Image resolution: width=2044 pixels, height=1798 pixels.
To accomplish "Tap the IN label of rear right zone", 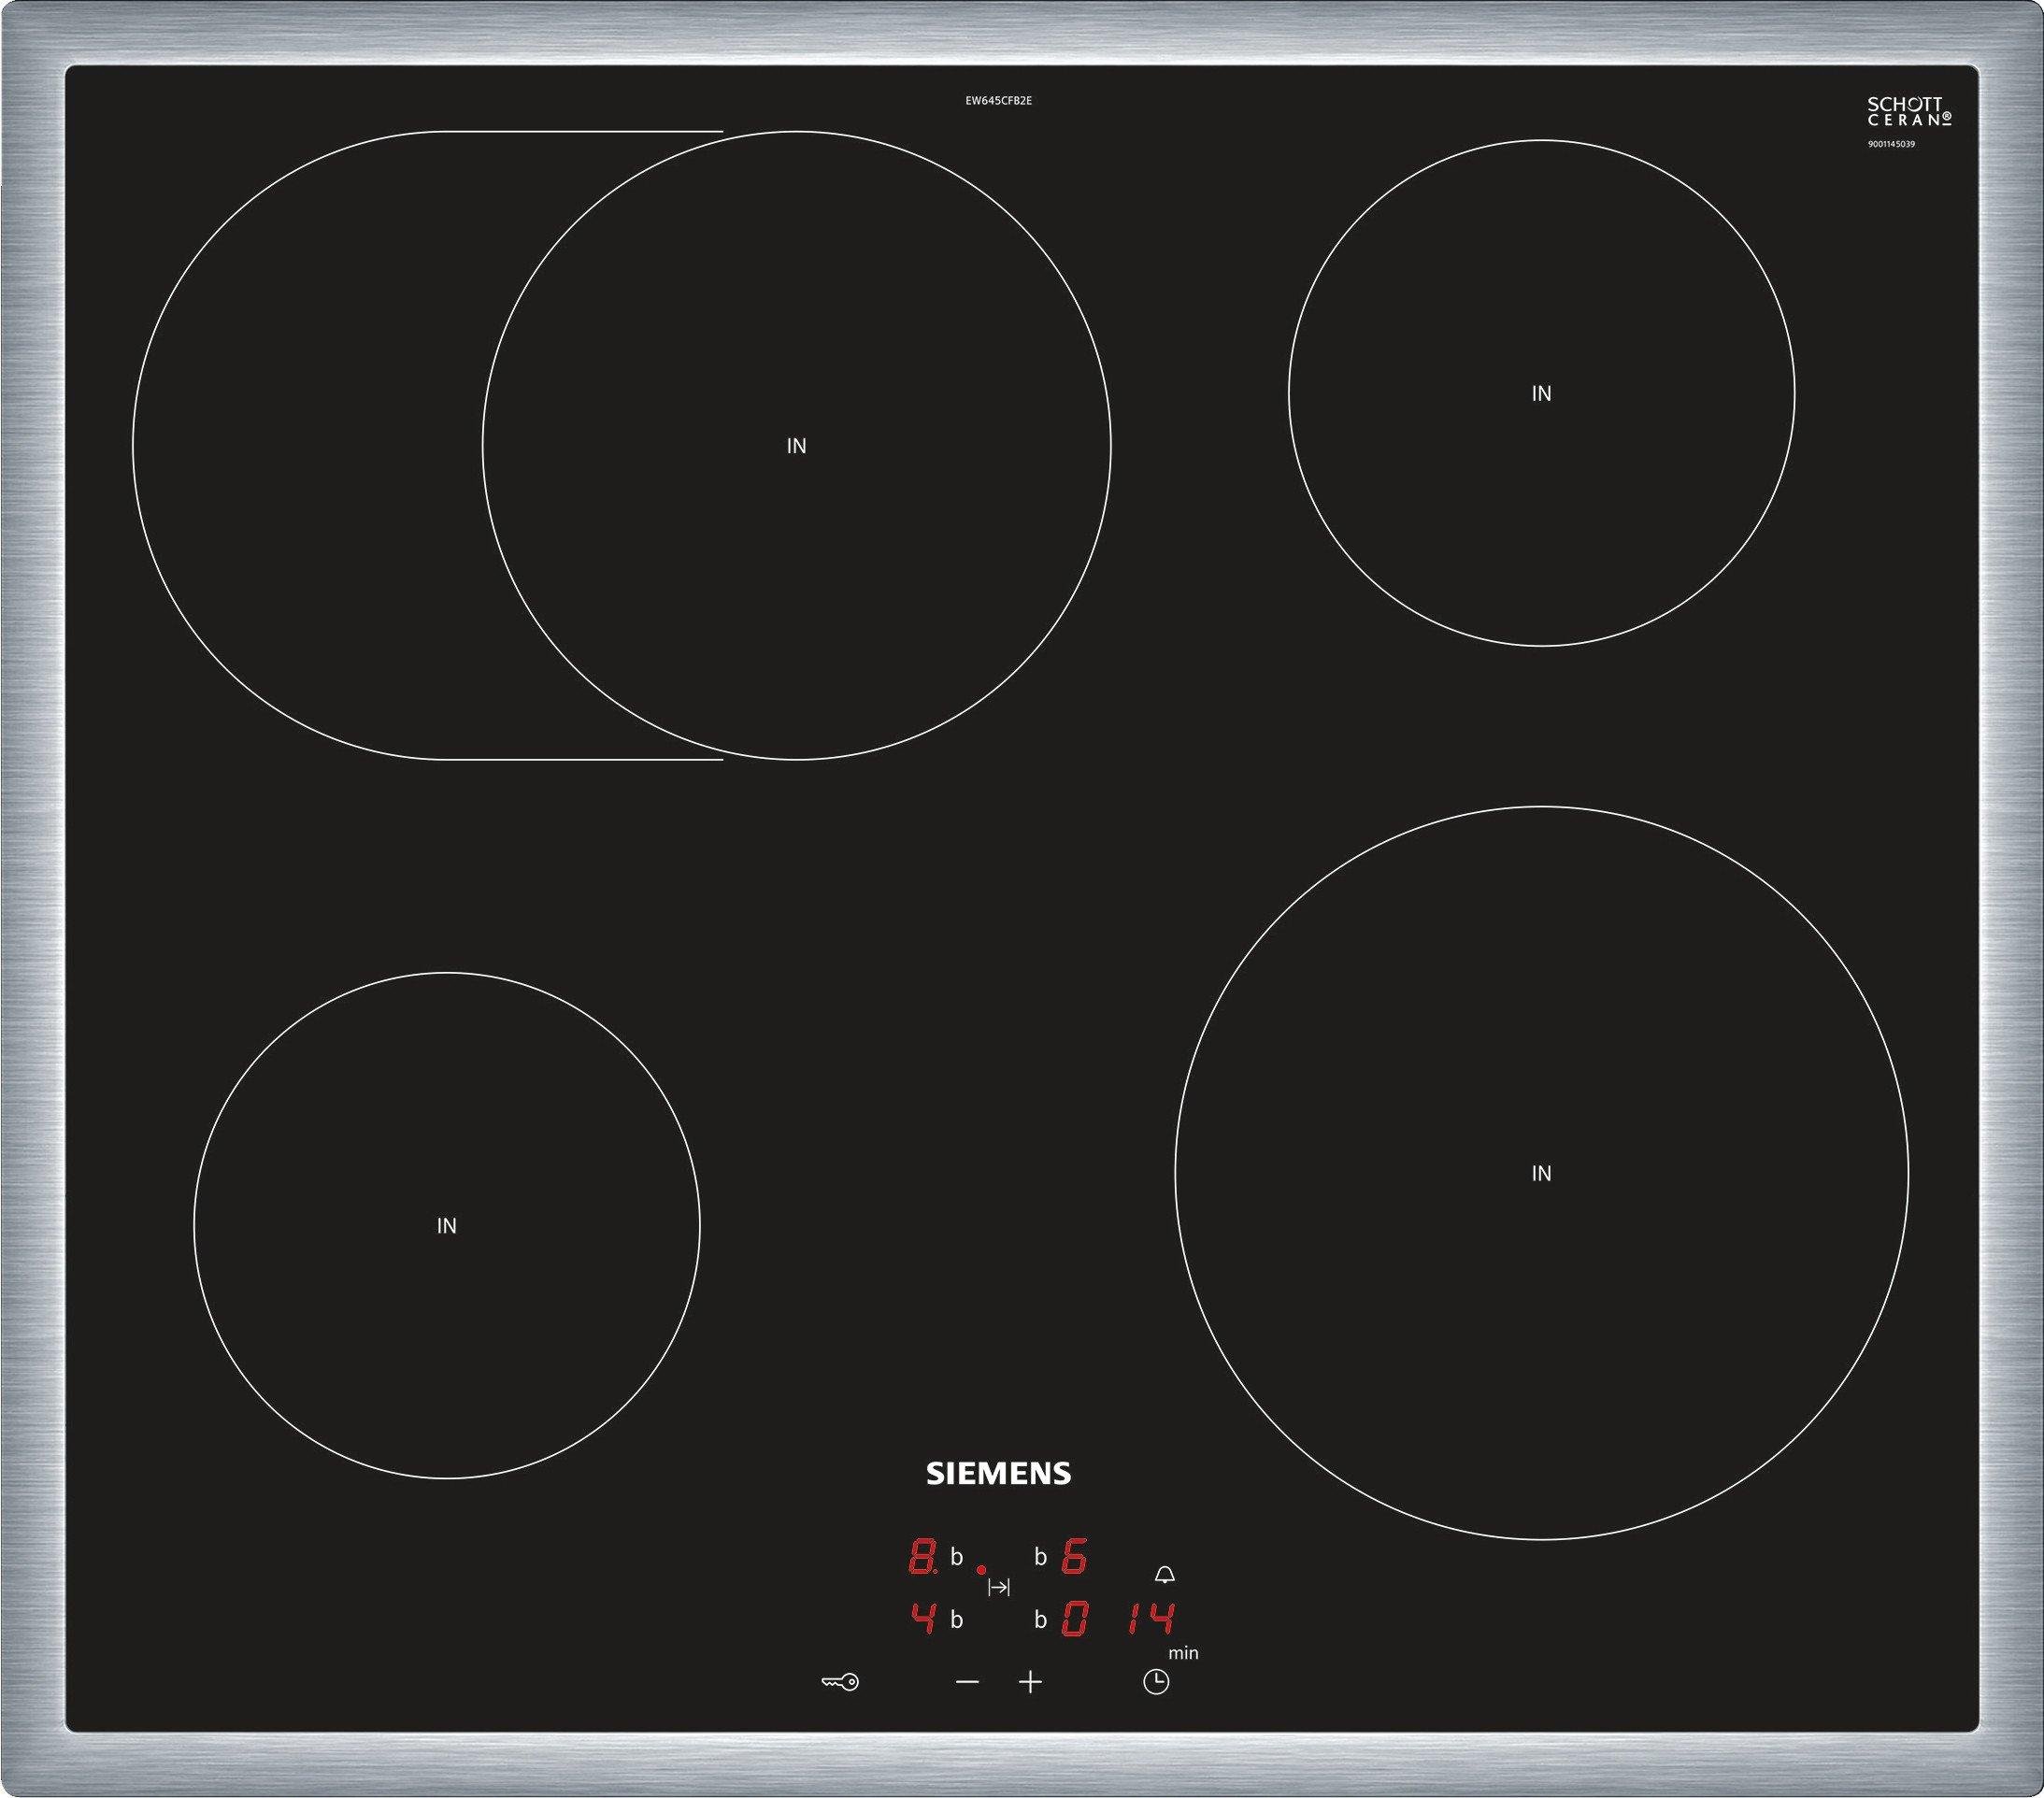I will [1541, 394].
